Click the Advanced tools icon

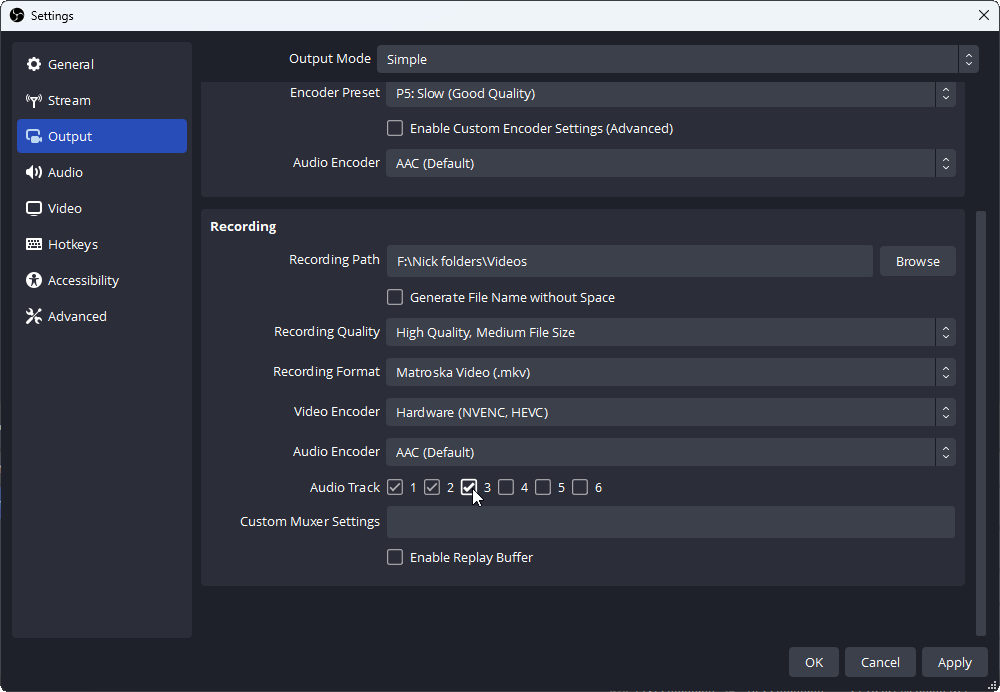pyautogui.click(x=34, y=317)
